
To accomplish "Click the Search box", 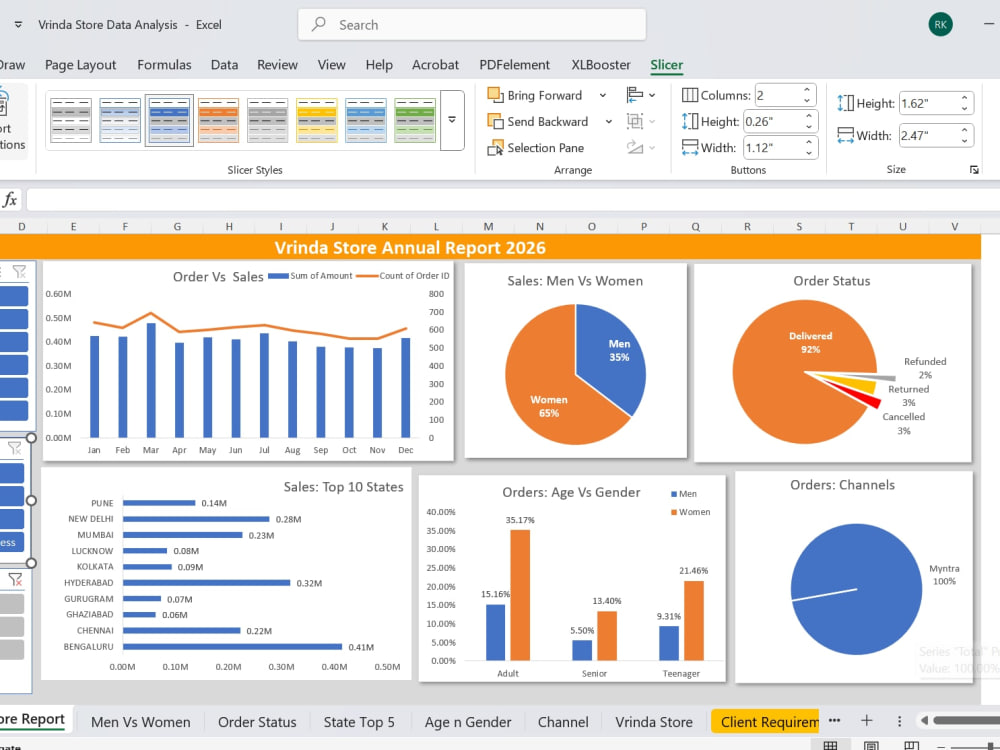I will pos(471,25).
